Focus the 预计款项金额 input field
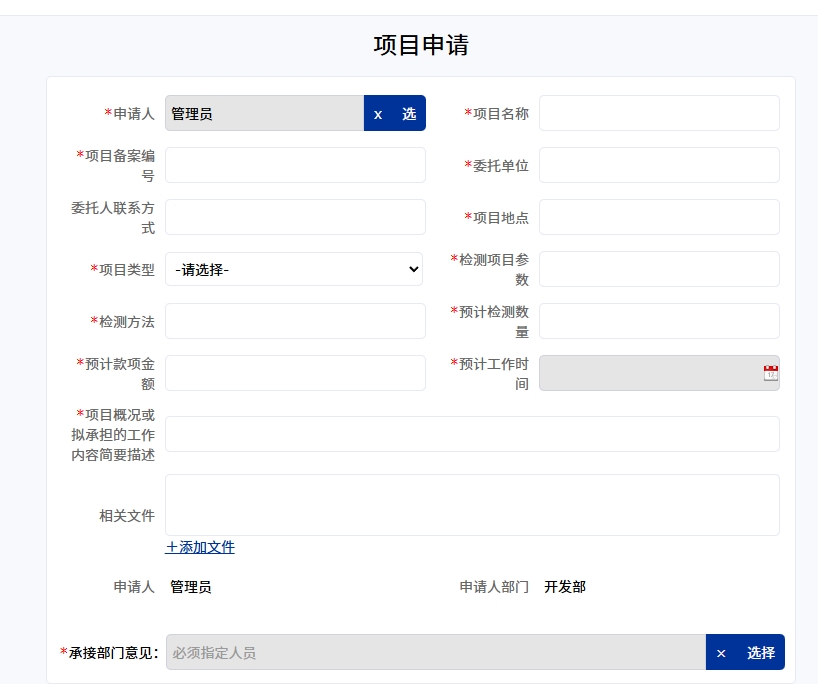 [x=295, y=373]
